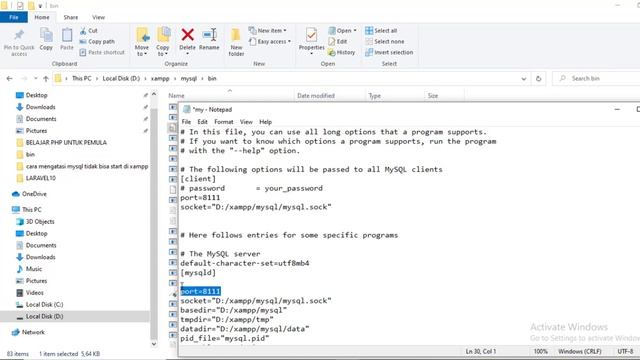Open 3D Objects in navigation pane
640x360 pixels.
35,222
